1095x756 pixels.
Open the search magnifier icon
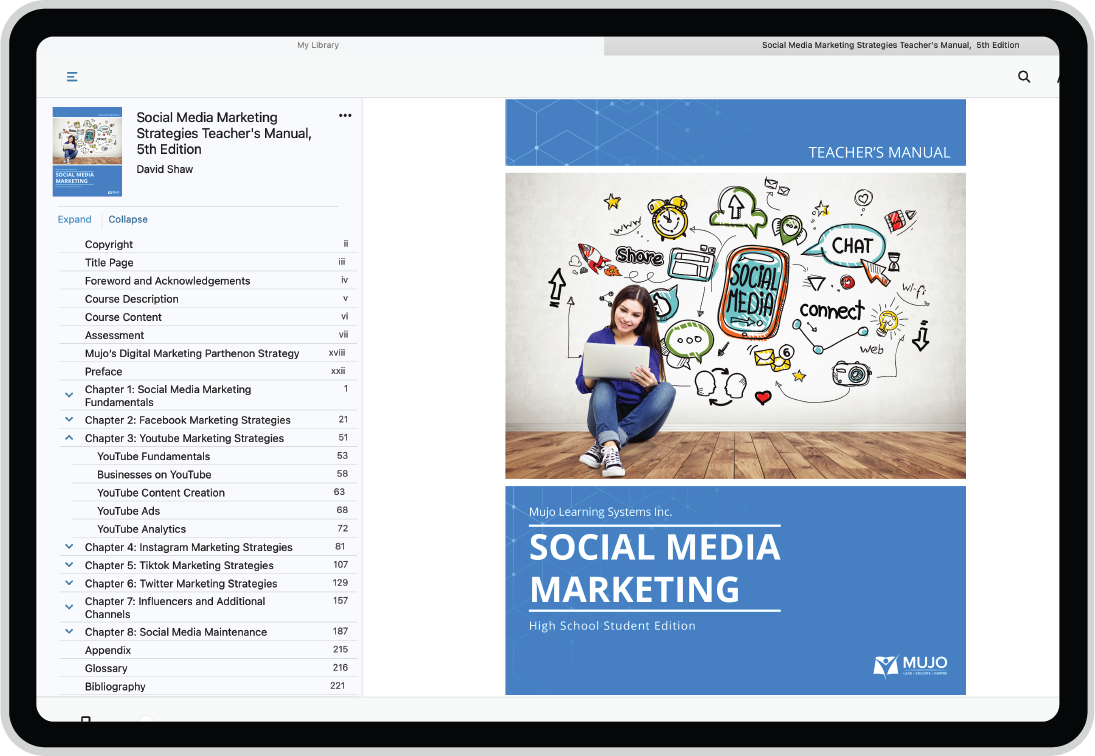1024,77
